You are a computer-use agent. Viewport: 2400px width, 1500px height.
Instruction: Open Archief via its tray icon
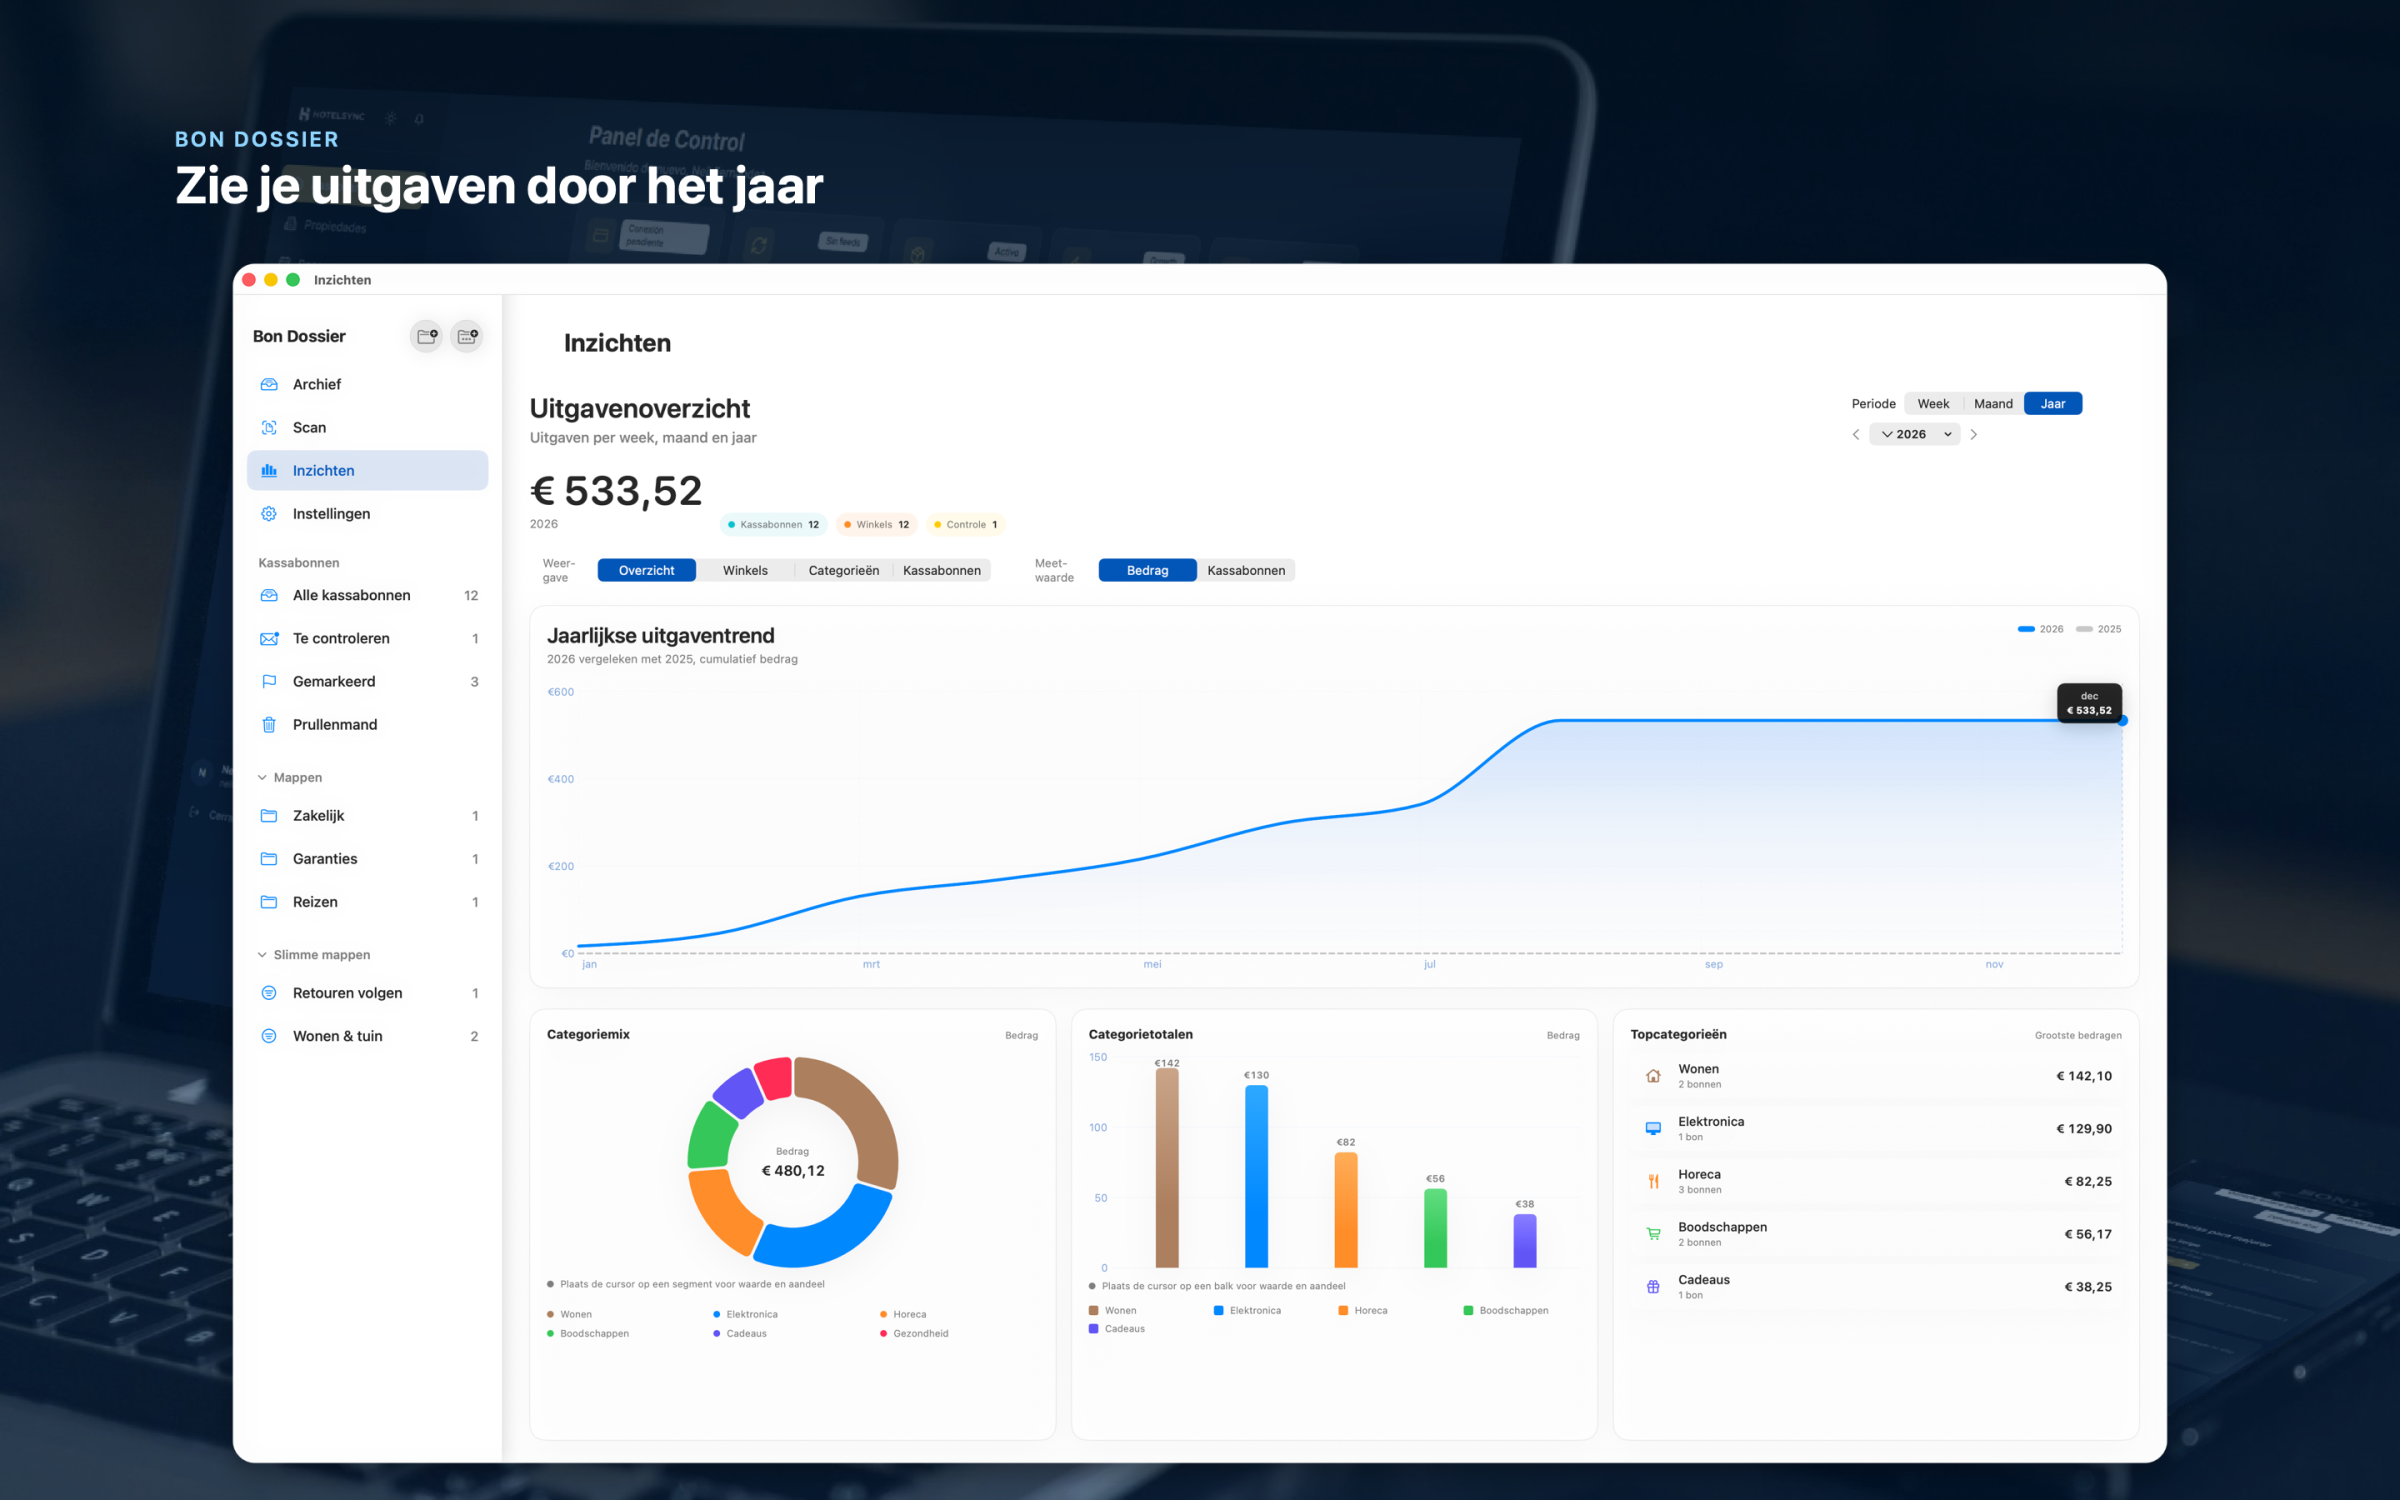(x=269, y=384)
